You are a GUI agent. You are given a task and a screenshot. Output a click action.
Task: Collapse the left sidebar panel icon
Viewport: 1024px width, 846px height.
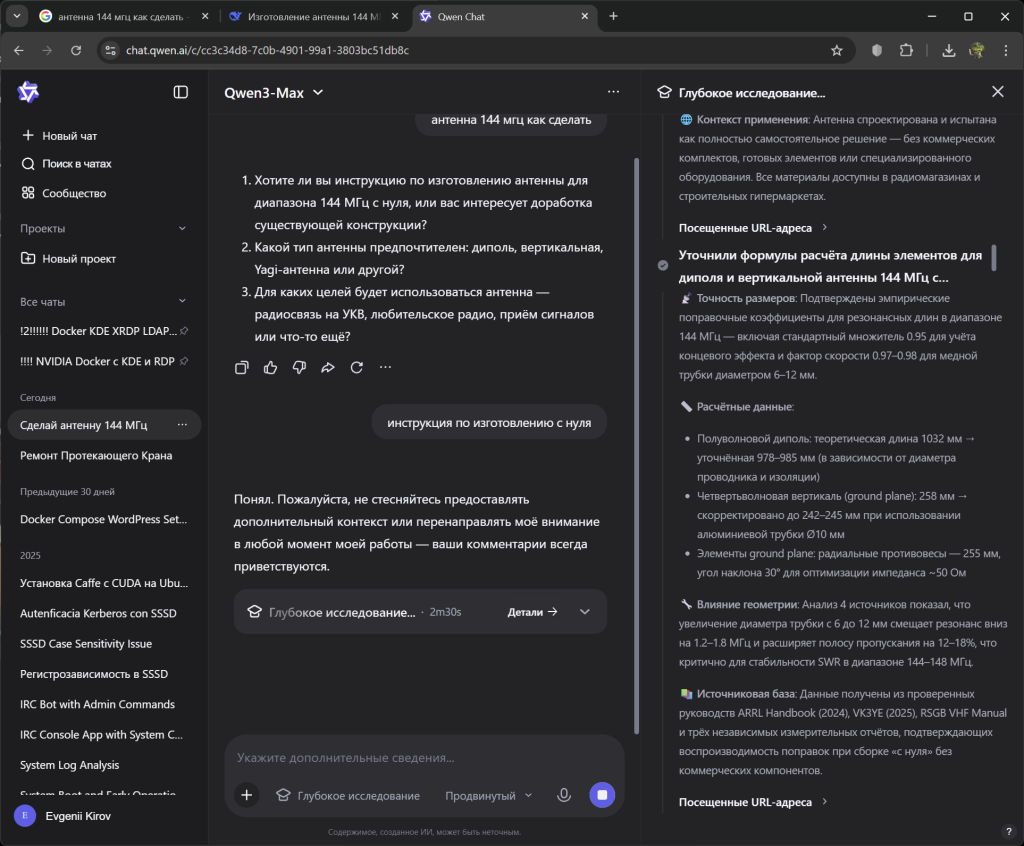[x=181, y=92]
